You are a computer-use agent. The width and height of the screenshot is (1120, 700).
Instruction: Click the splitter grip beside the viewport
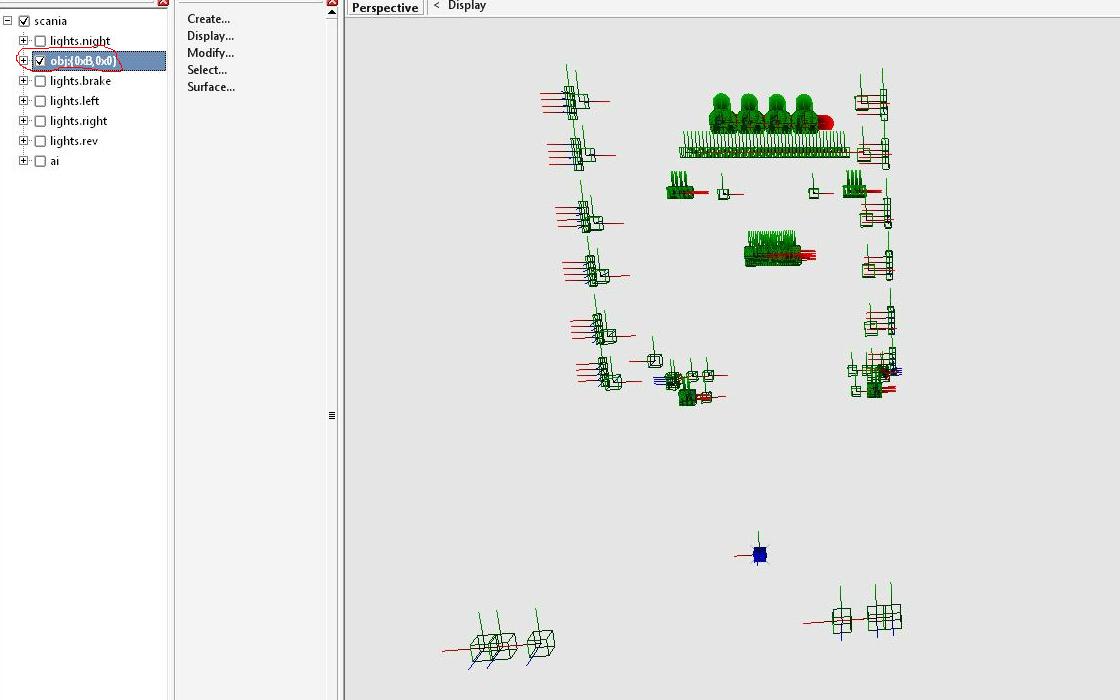(332, 415)
